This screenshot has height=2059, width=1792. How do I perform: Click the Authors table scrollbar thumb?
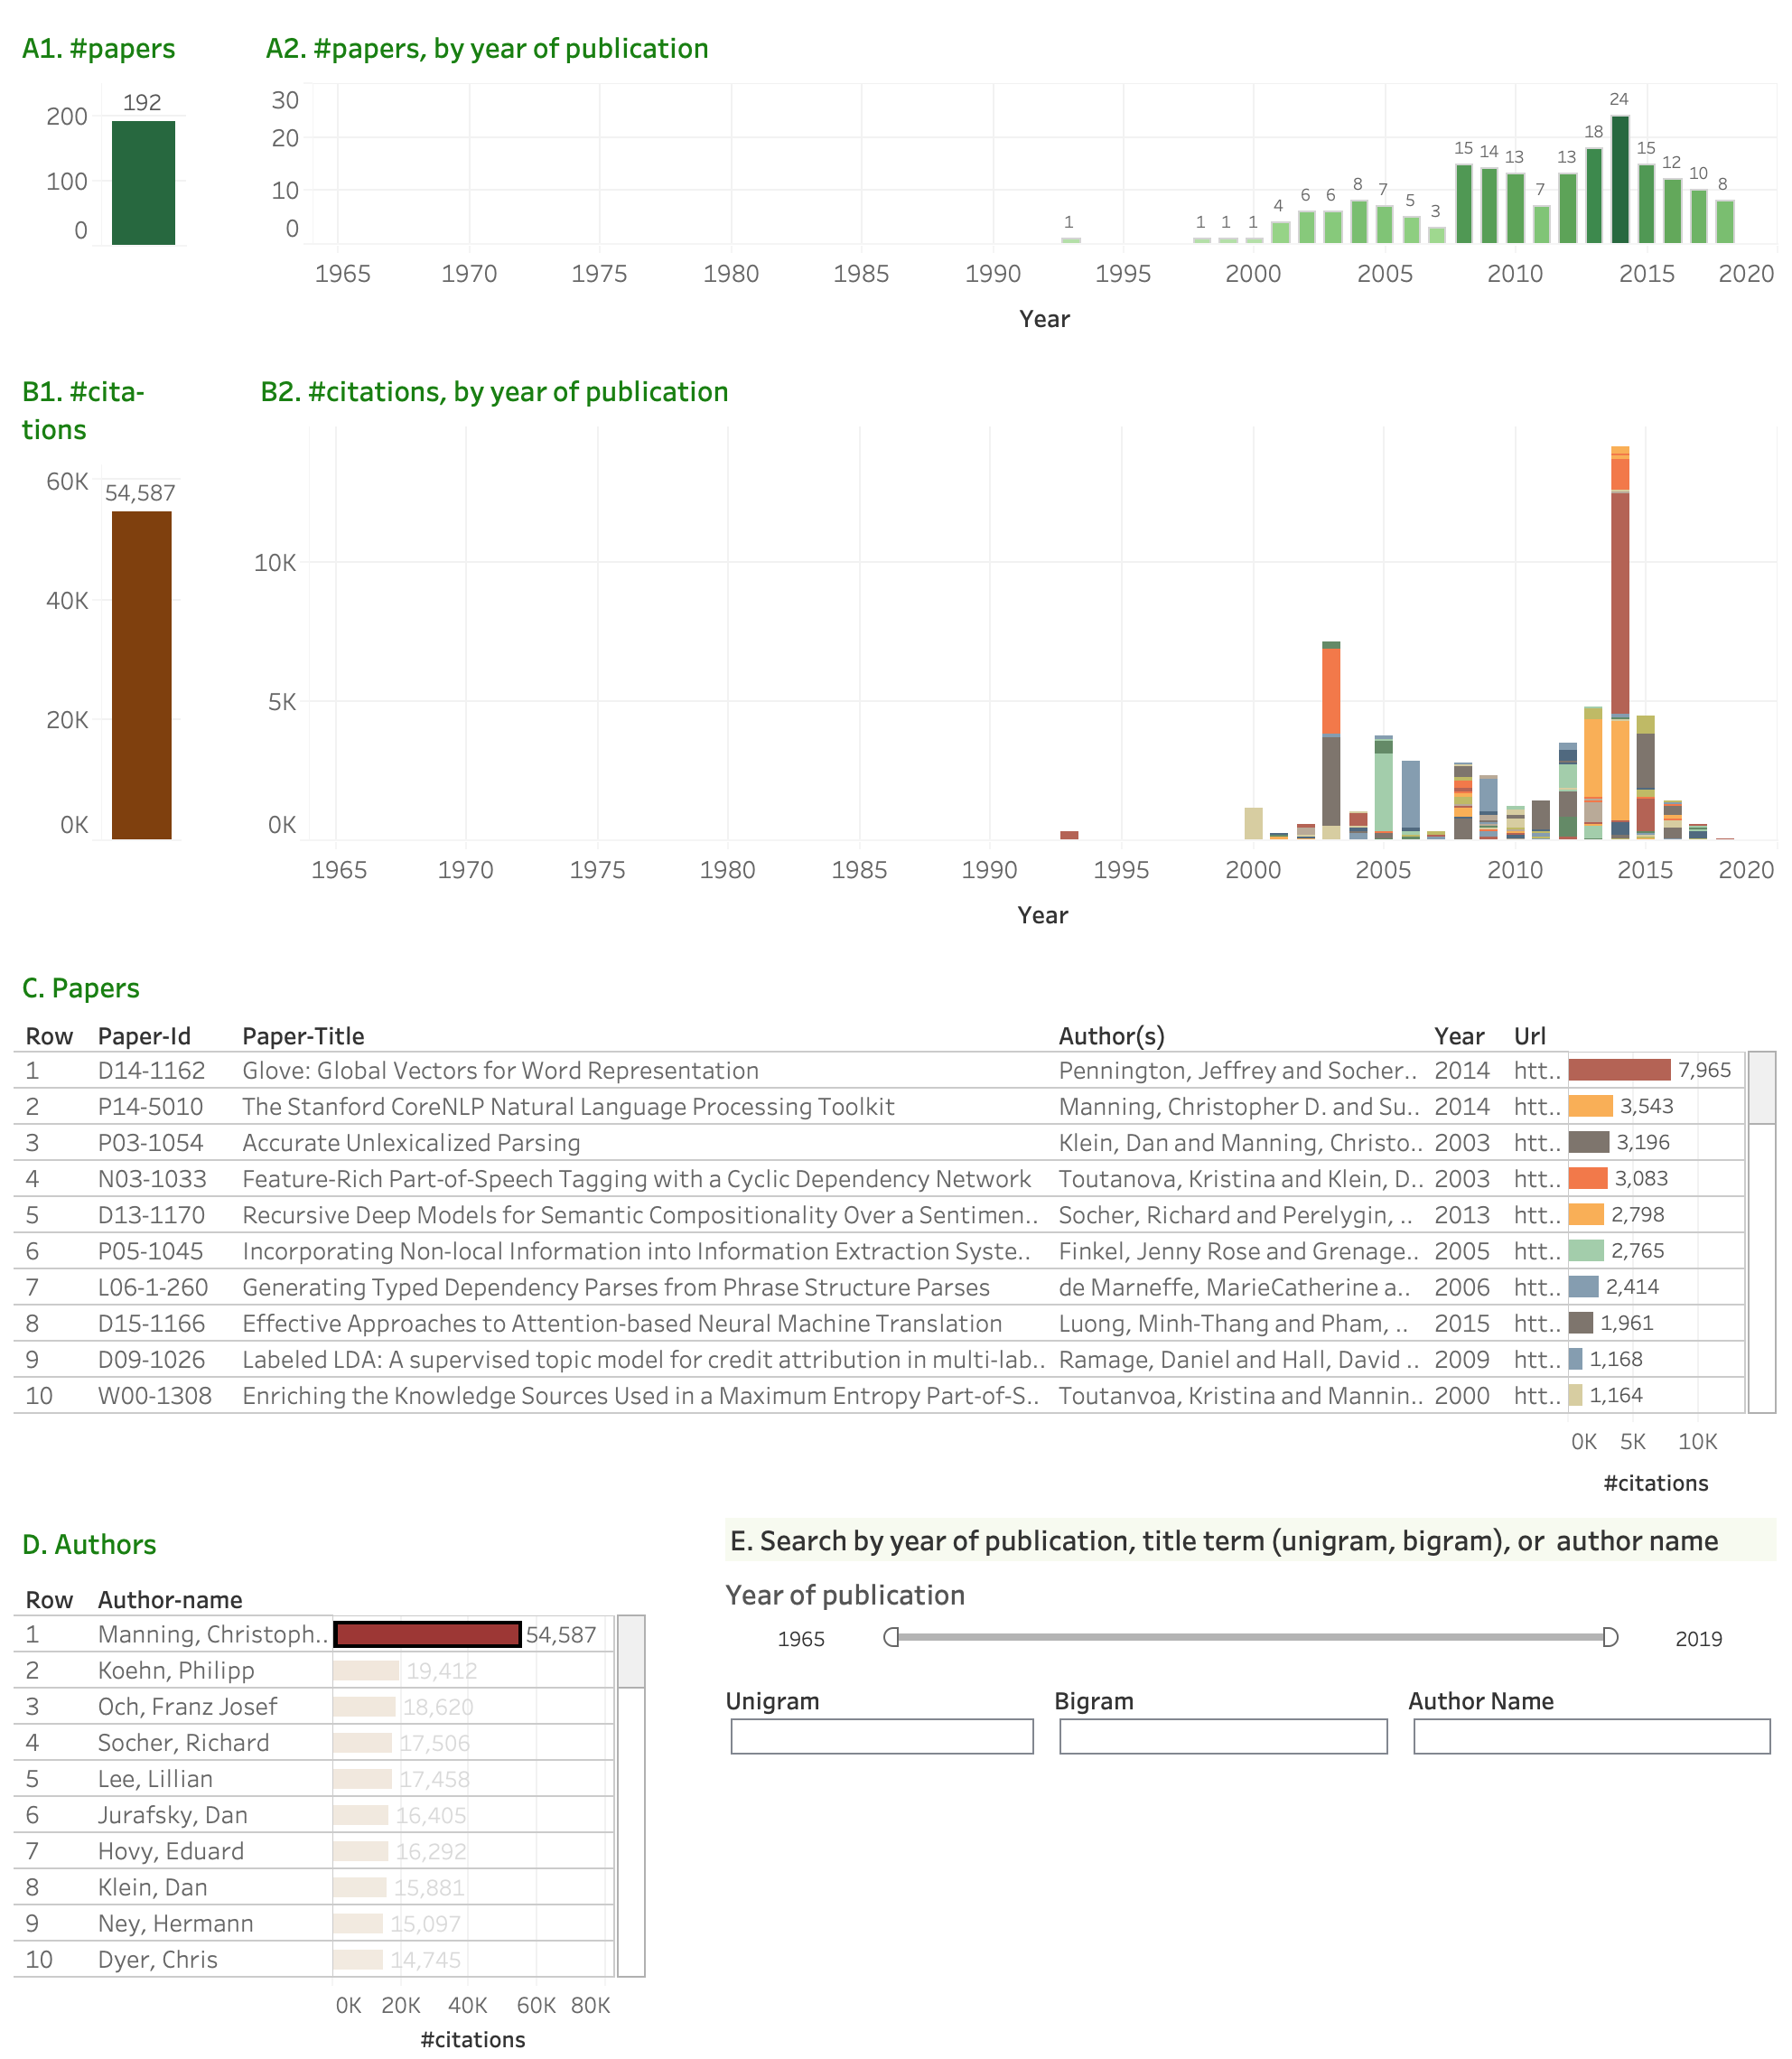coord(630,1652)
